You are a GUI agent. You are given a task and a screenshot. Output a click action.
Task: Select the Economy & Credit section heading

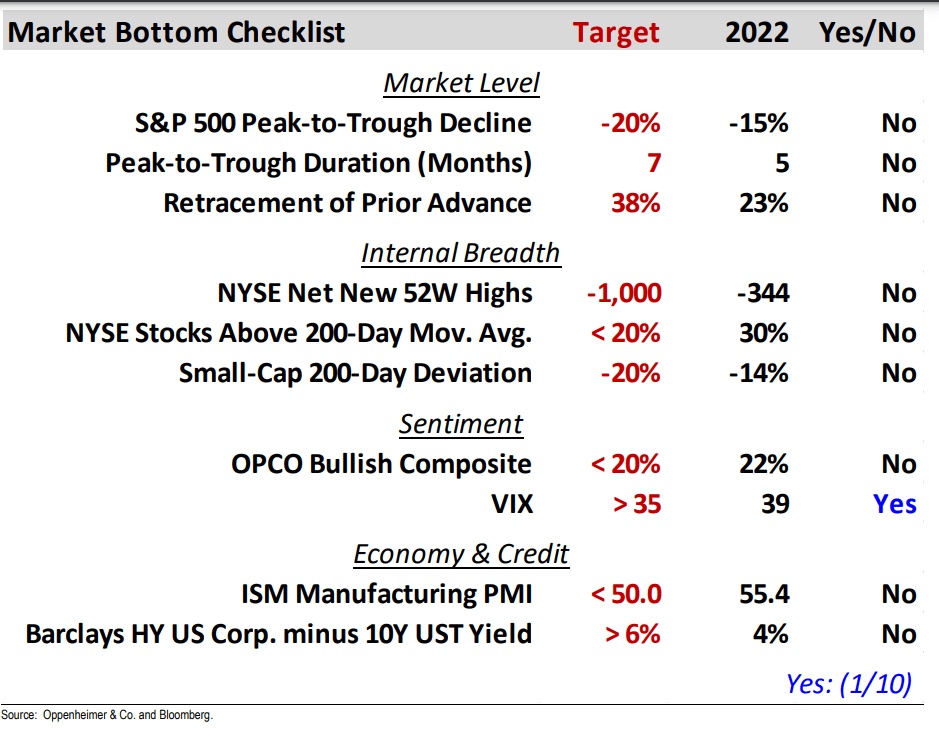(461, 554)
